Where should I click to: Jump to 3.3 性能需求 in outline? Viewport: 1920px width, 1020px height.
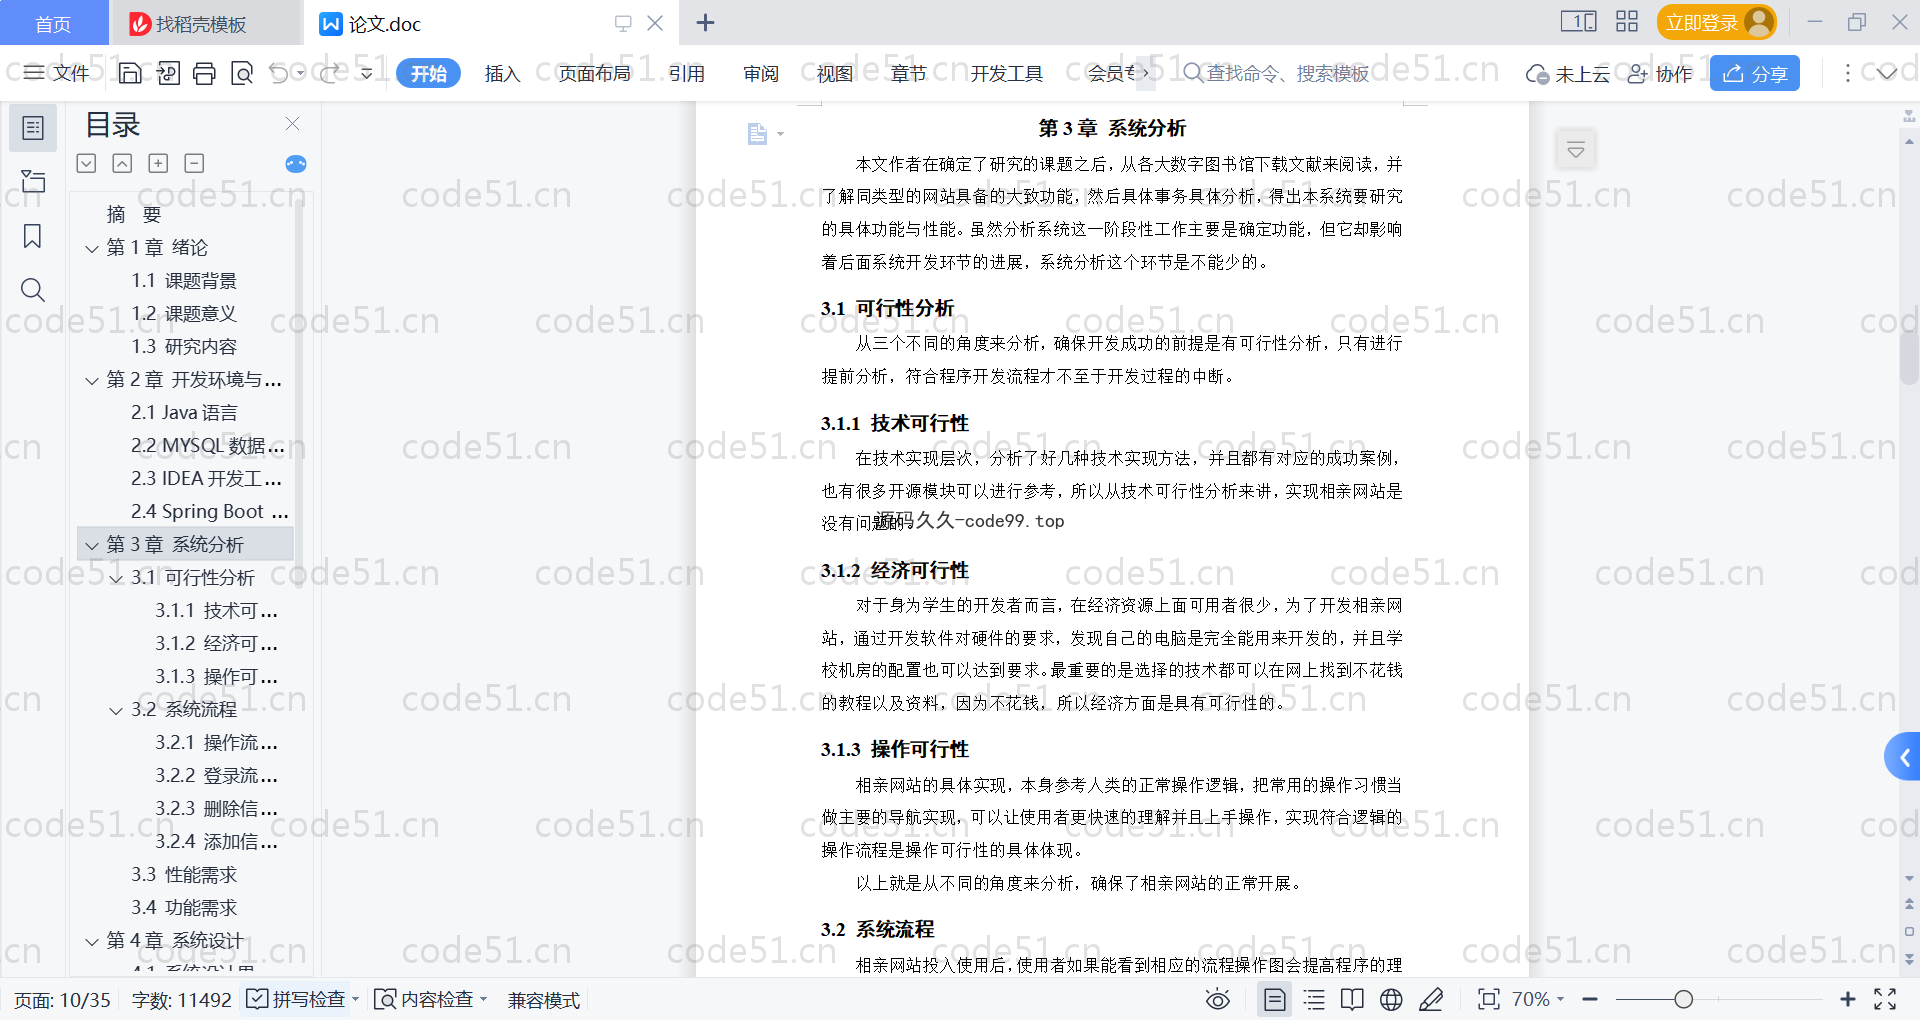(185, 875)
